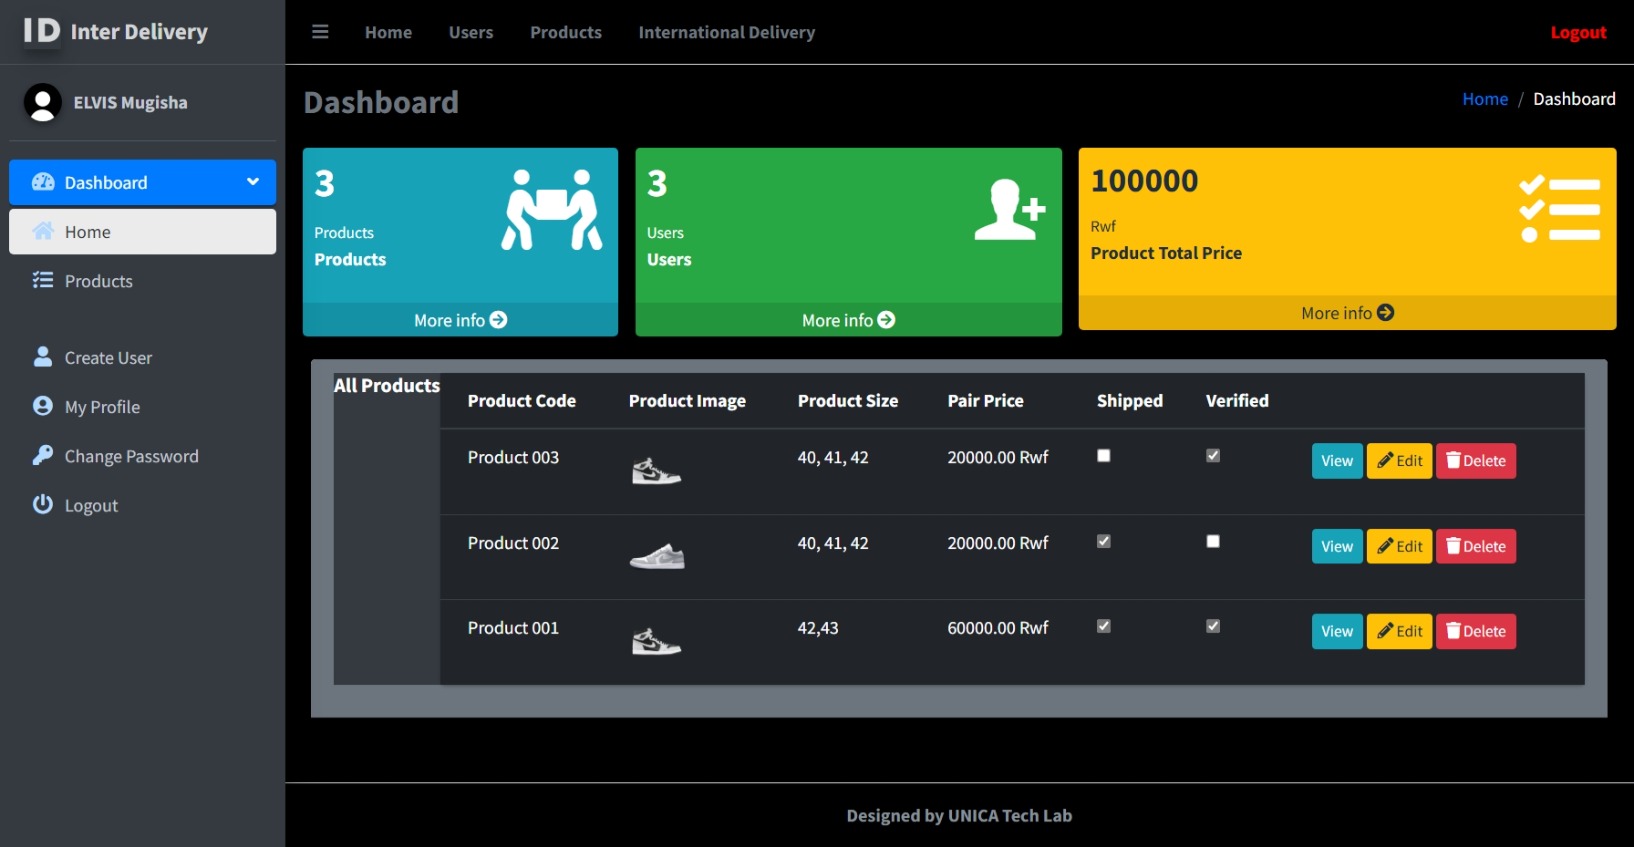Delete Product 001
This screenshot has height=847, width=1634.
point(1476,631)
